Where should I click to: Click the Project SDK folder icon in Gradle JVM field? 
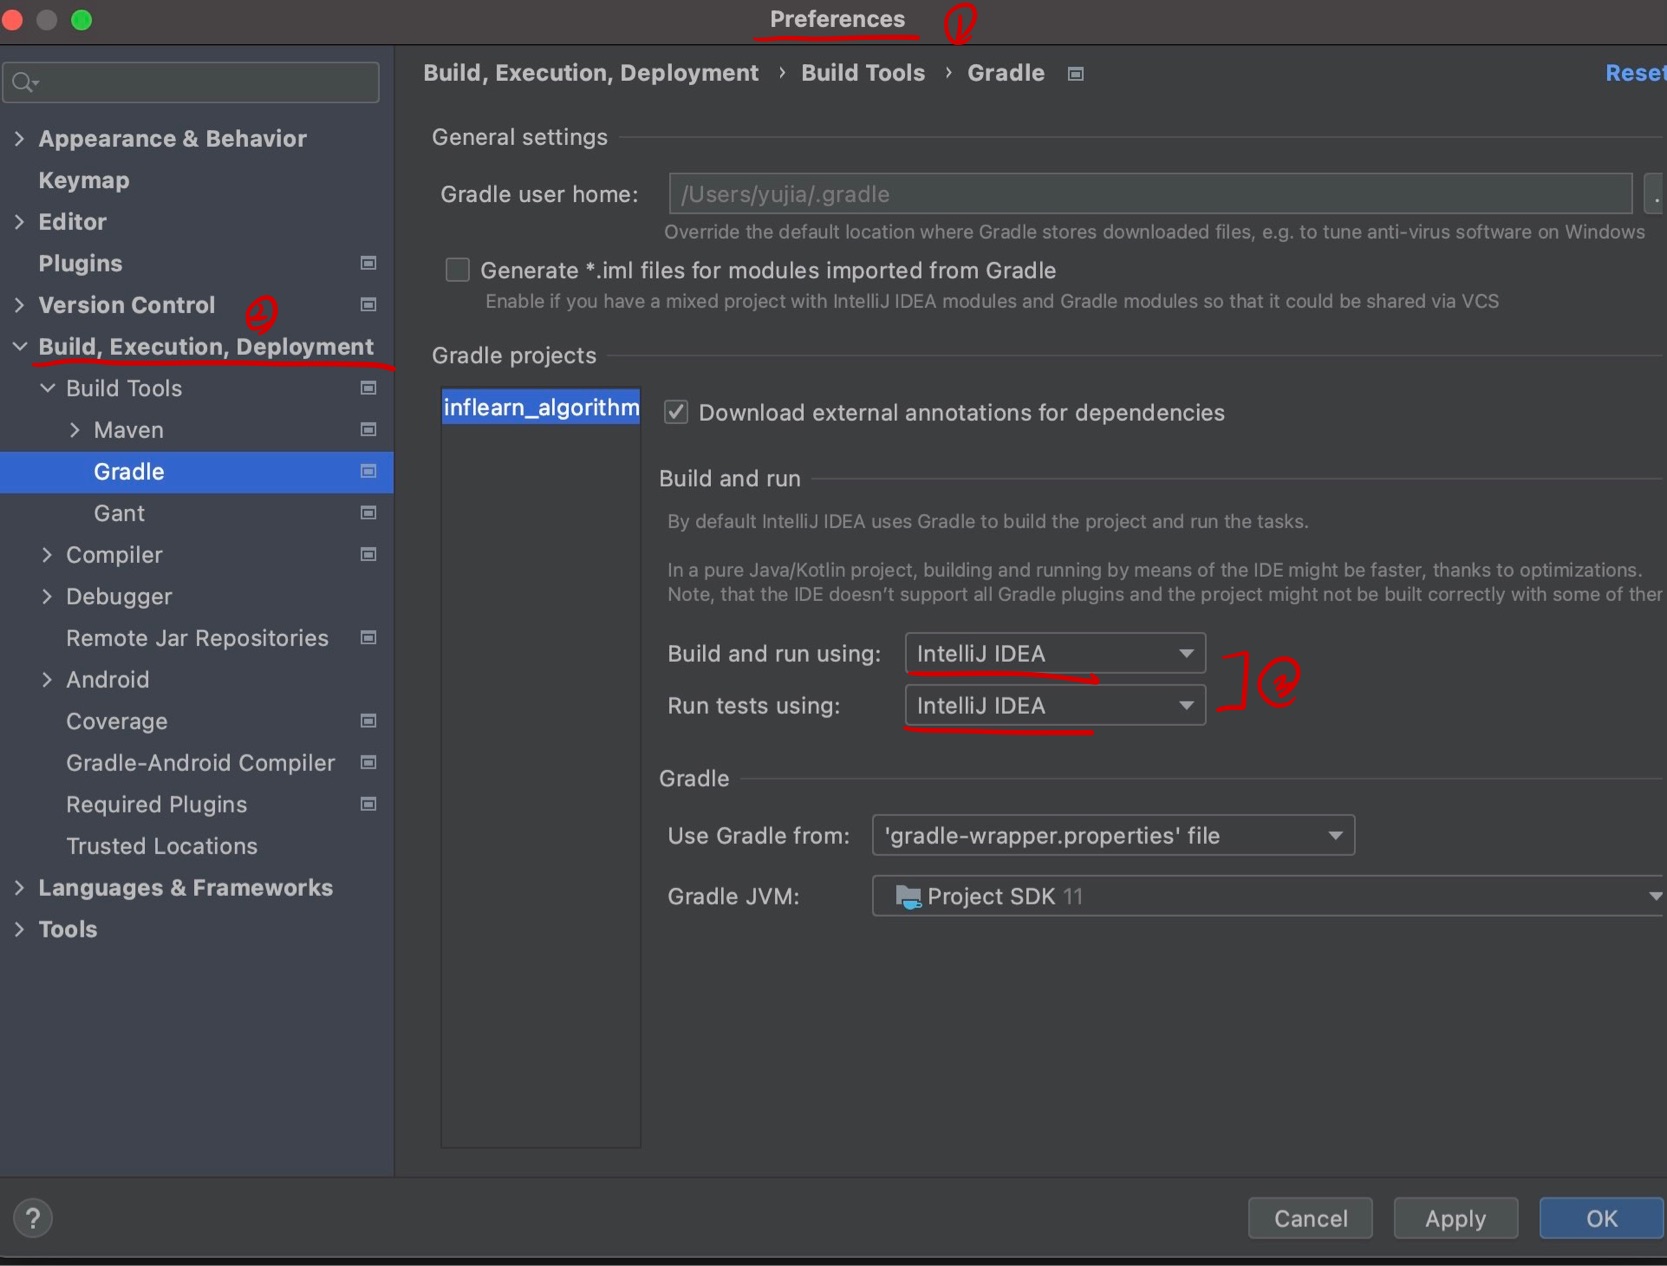point(909,897)
